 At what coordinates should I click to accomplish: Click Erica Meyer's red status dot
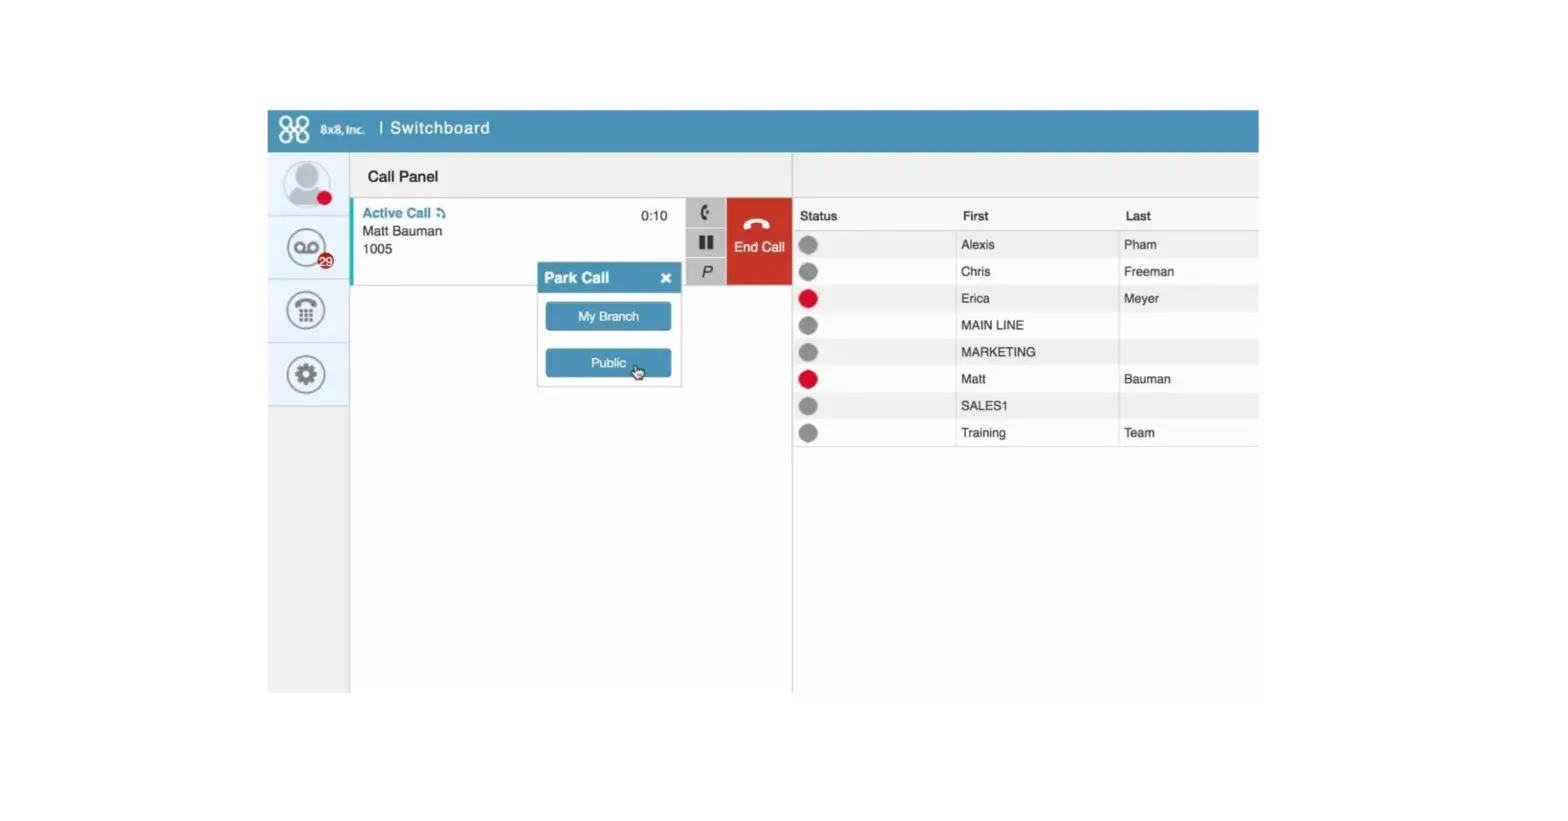[x=808, y=299]
